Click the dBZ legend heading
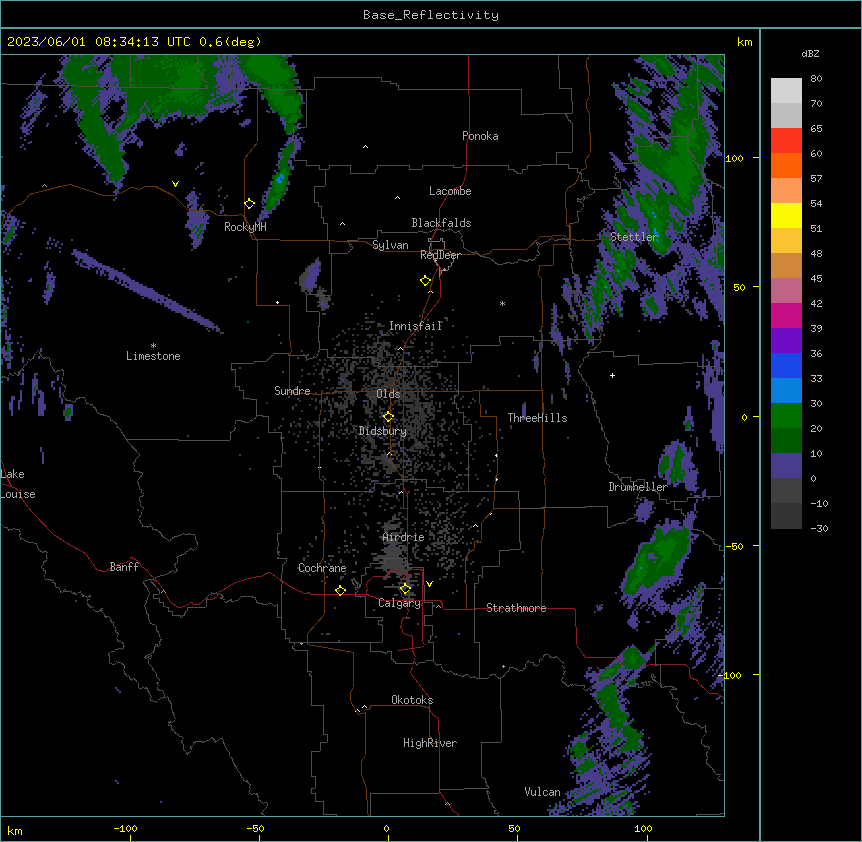 pos(810,53)
